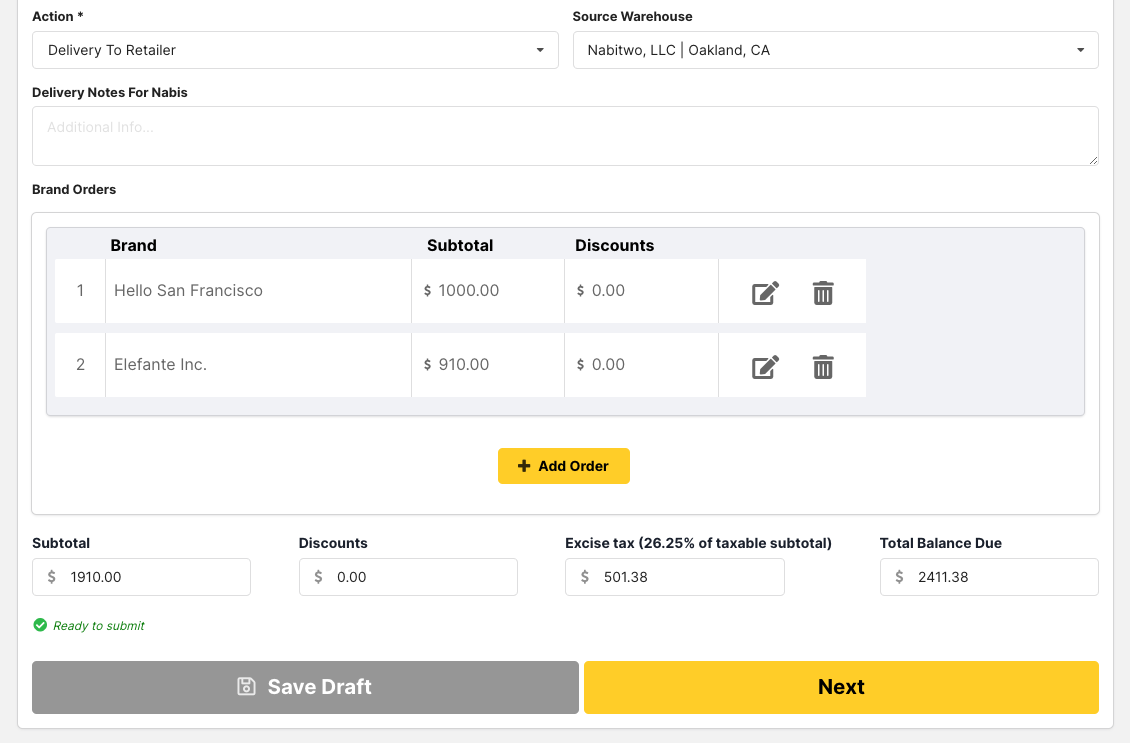
Task: Click the plus icon on Add Order
Action: tap(524, 466)
